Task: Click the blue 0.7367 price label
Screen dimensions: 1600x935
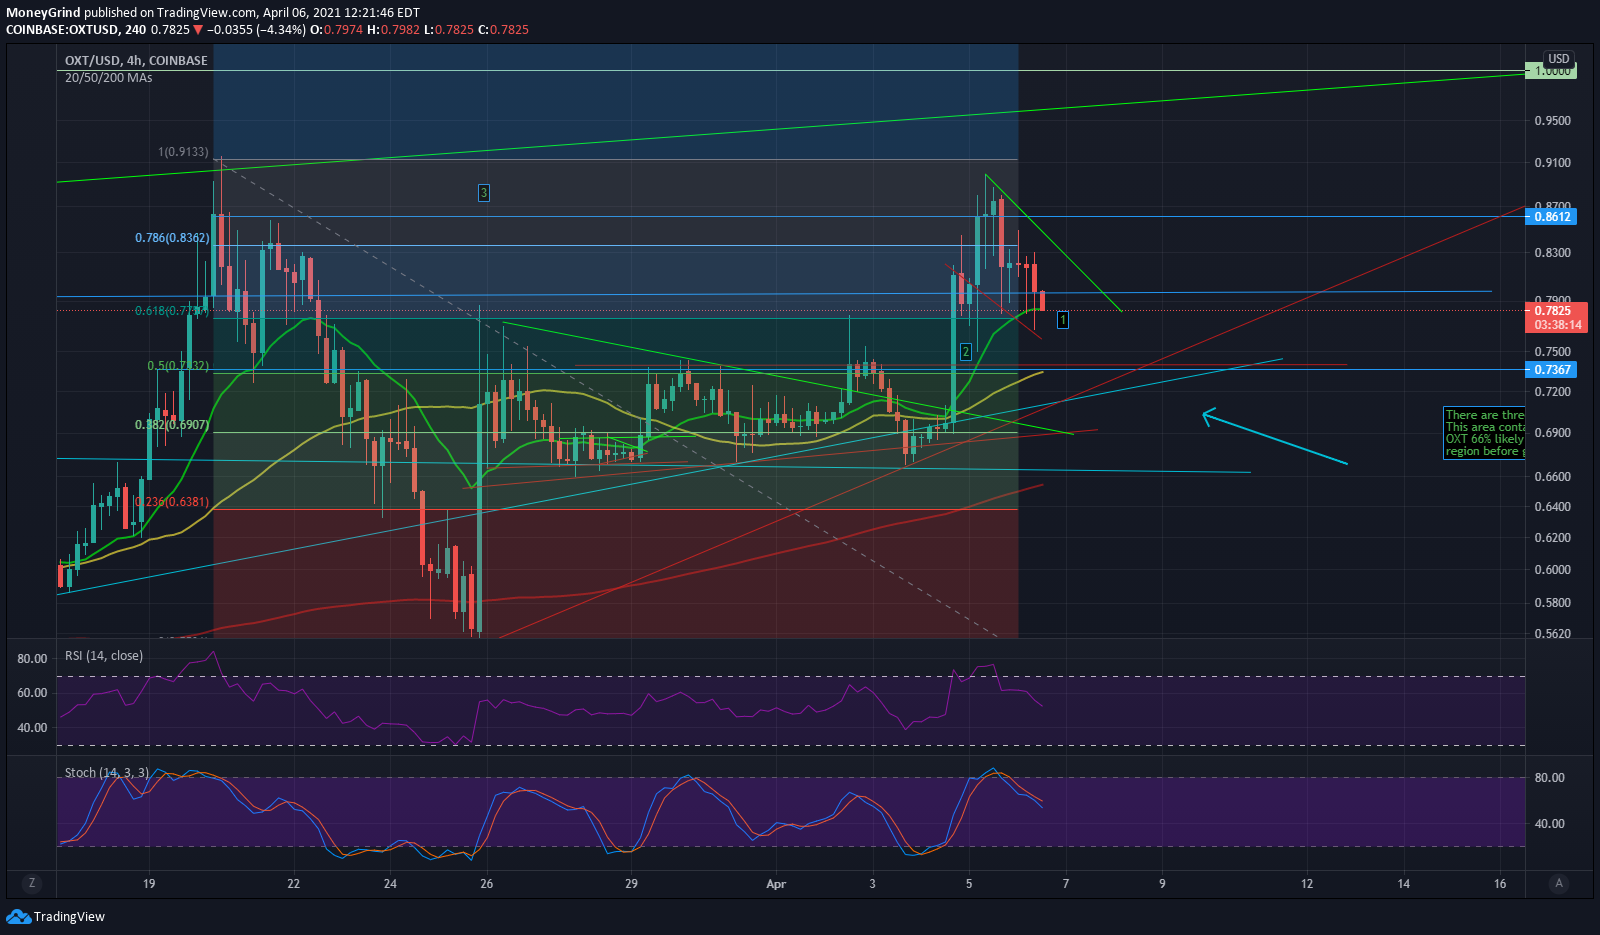Action: tap(1551, 369)
